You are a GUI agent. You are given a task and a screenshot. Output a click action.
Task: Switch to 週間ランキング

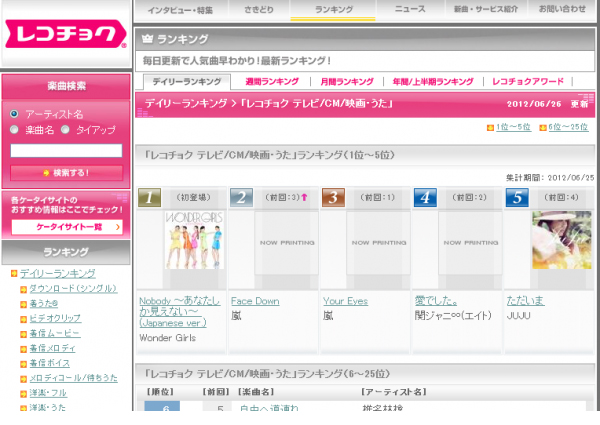point(272,81)
